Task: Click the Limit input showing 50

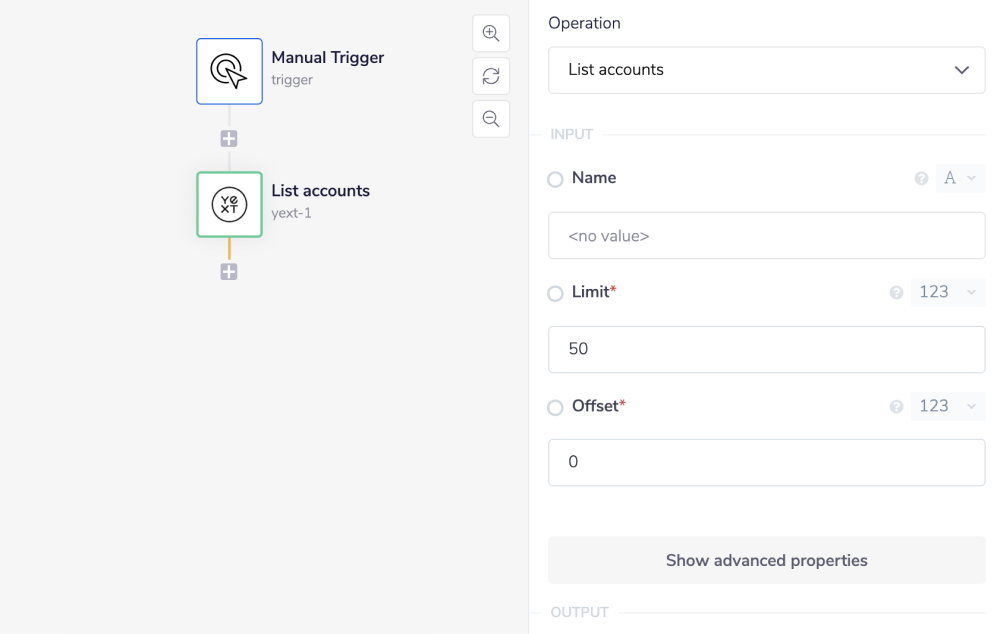Action: coord(766,349)
